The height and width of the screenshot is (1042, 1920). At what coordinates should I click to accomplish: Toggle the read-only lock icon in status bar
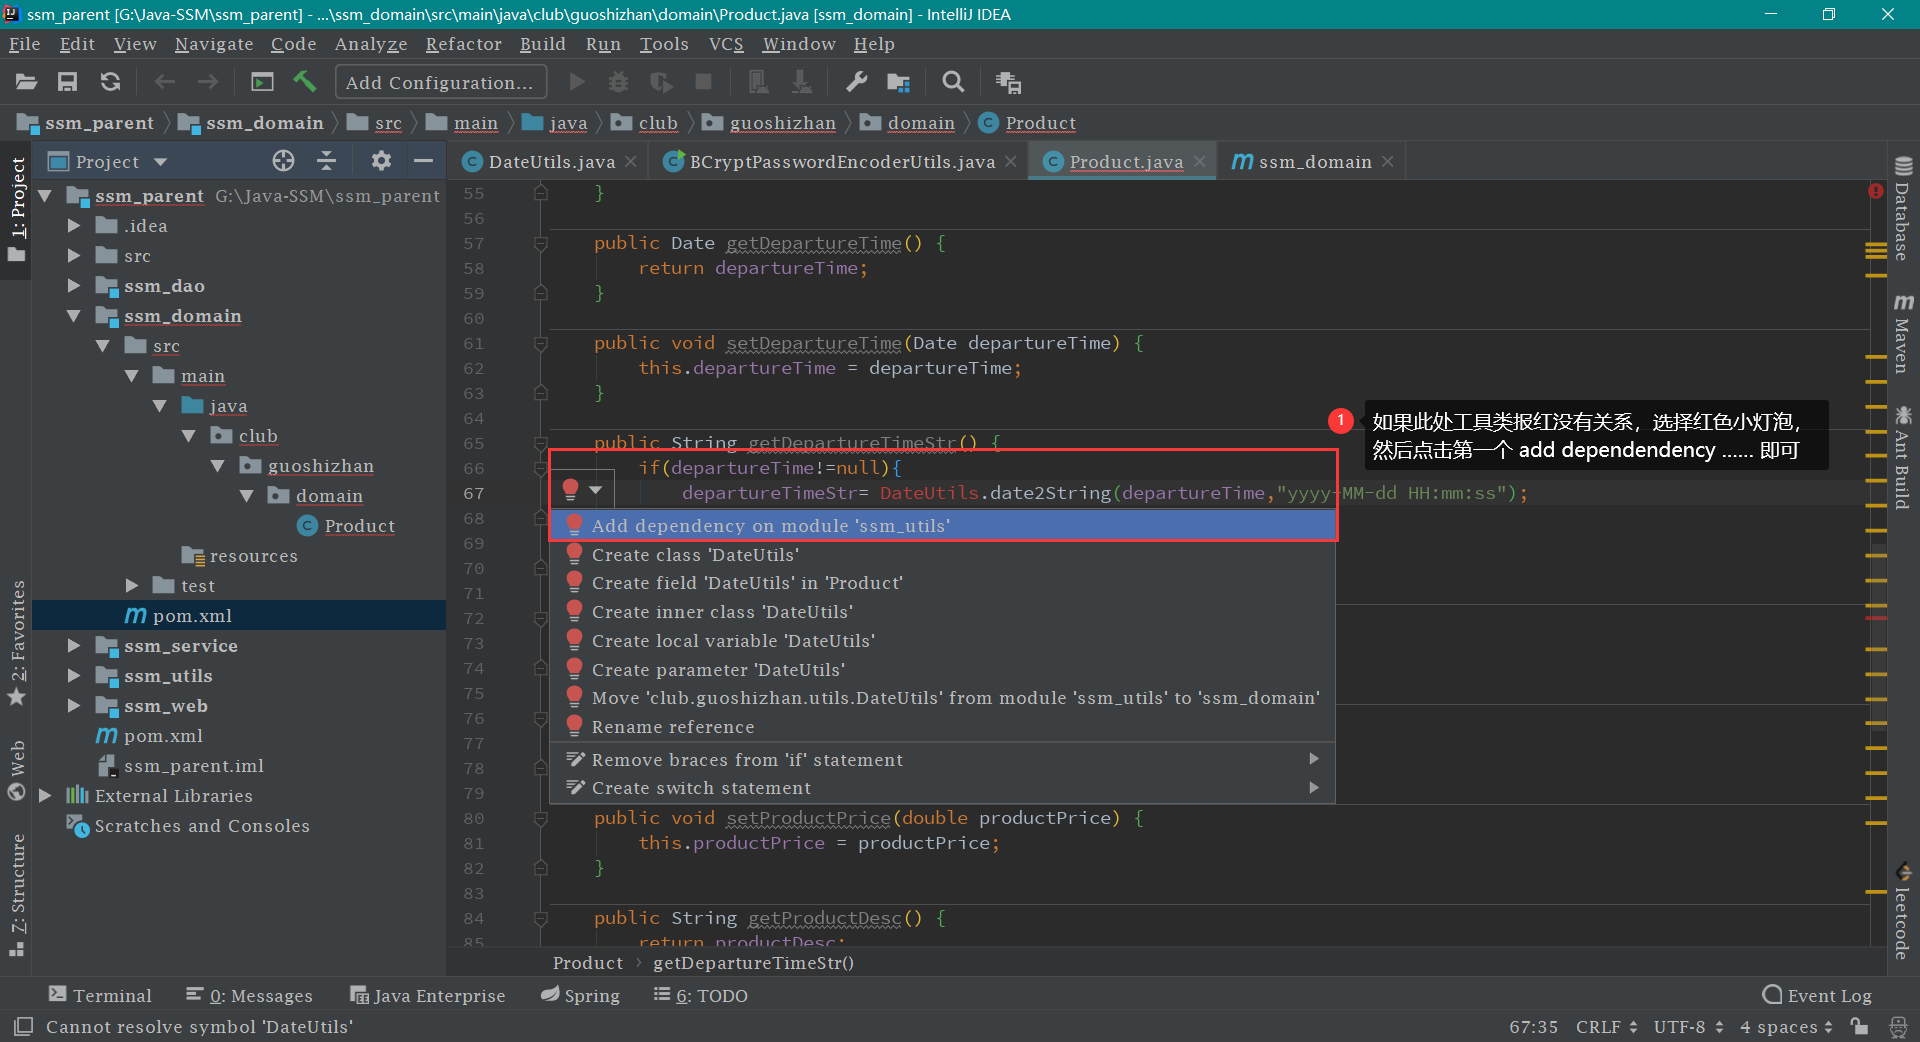pyautogui.click(x=1859, y=1026)
